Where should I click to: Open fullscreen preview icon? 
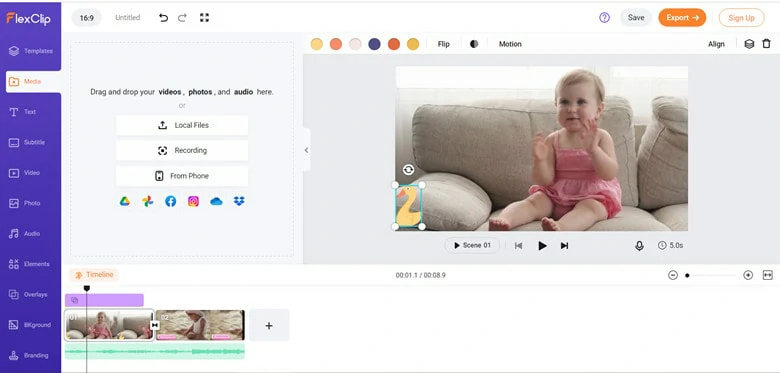204,17
